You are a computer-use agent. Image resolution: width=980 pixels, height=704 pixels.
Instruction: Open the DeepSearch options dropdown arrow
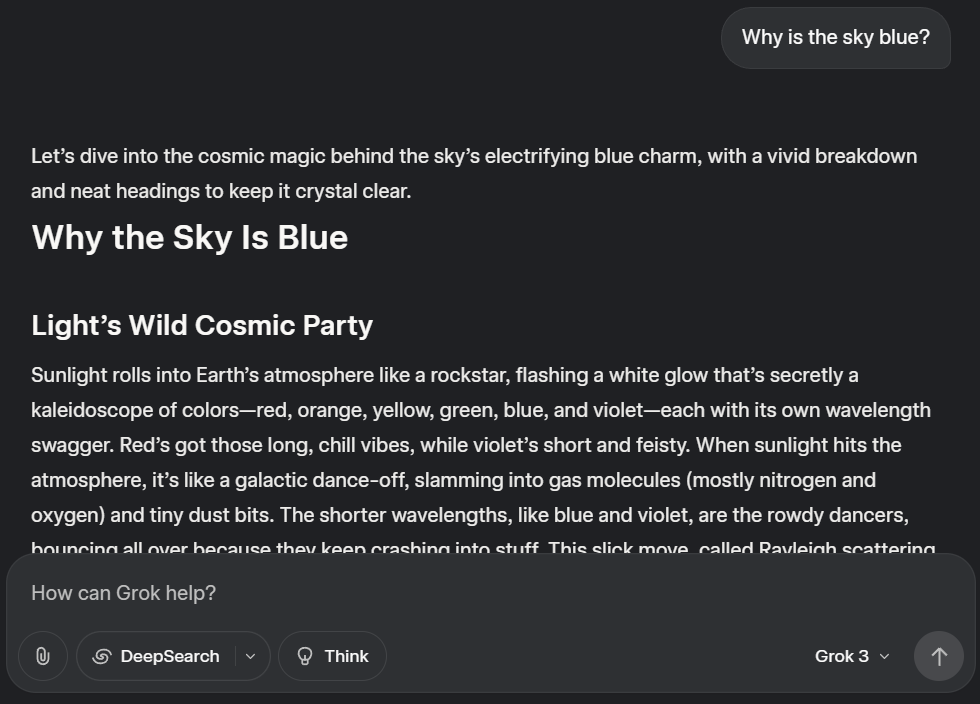pyautogui.click(x=250, y=656)
